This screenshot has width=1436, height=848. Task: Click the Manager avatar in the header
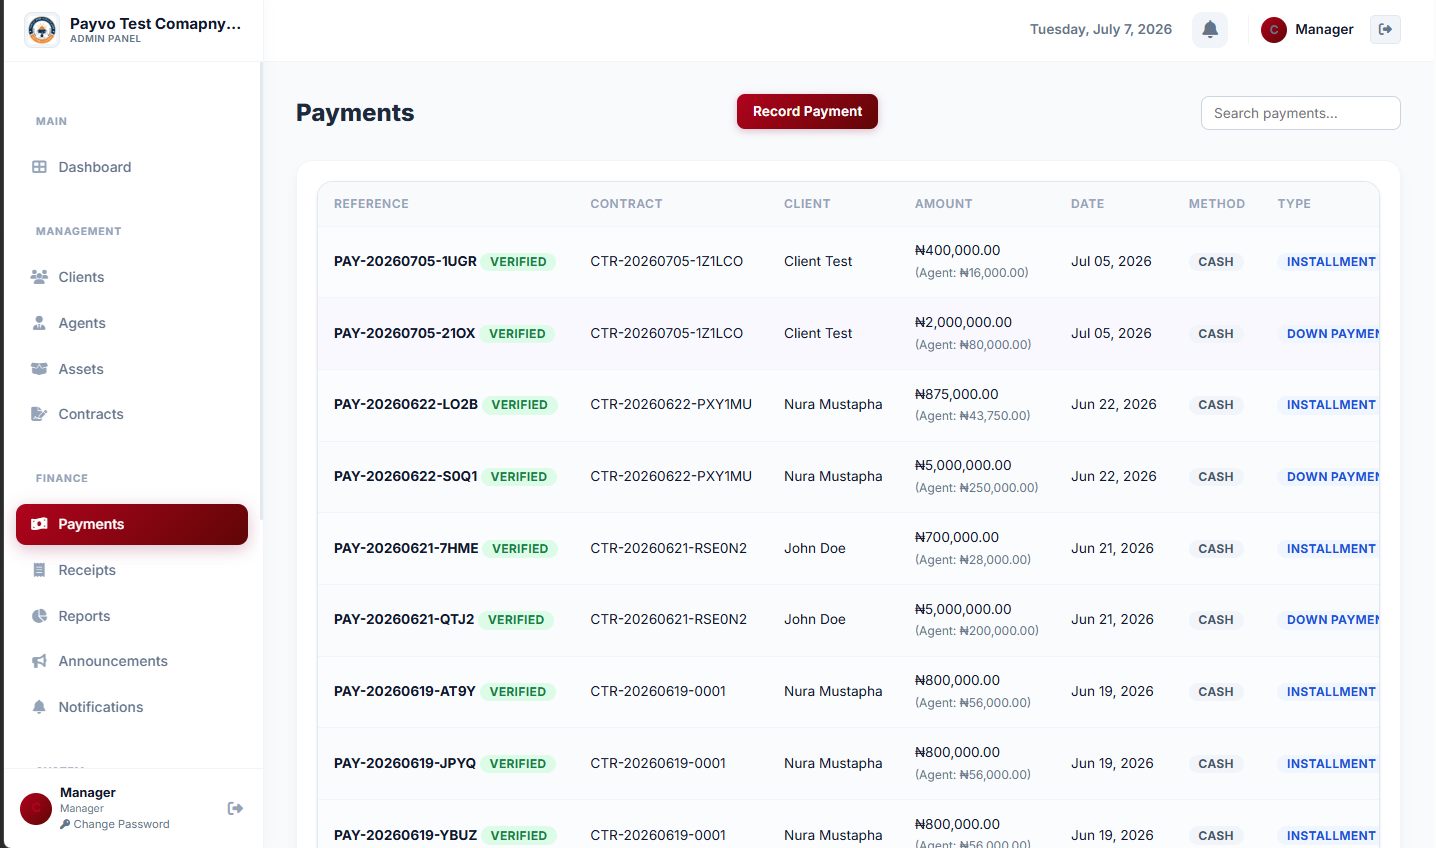1274,30
